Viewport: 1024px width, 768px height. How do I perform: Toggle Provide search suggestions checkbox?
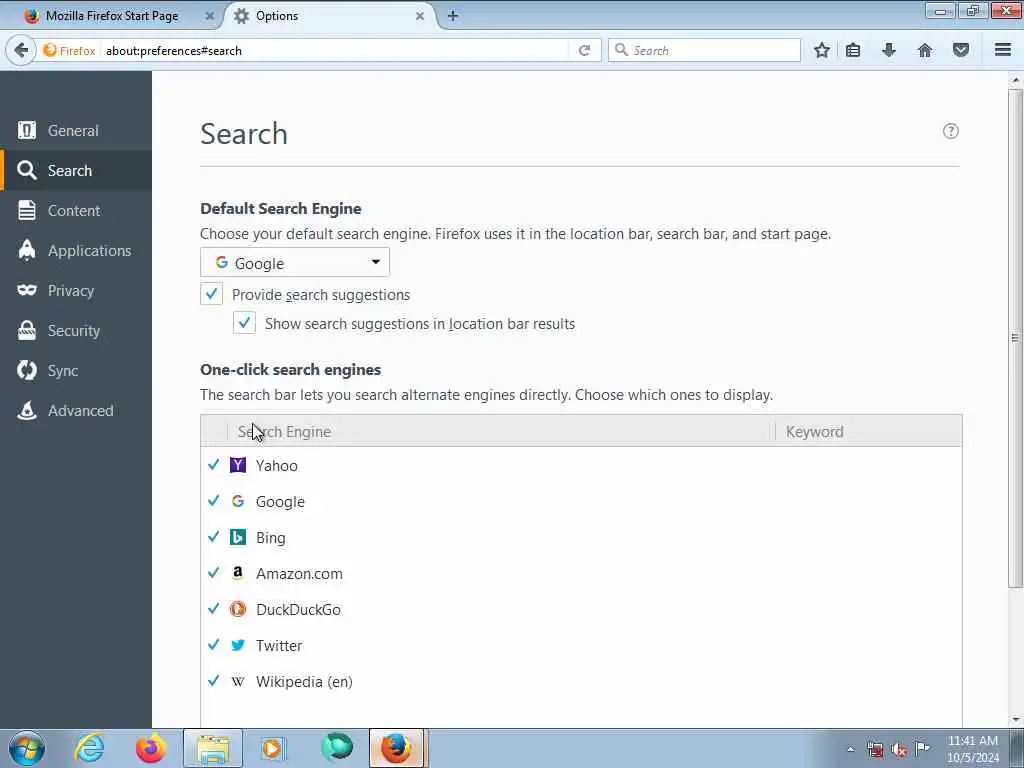coord(212,294)
